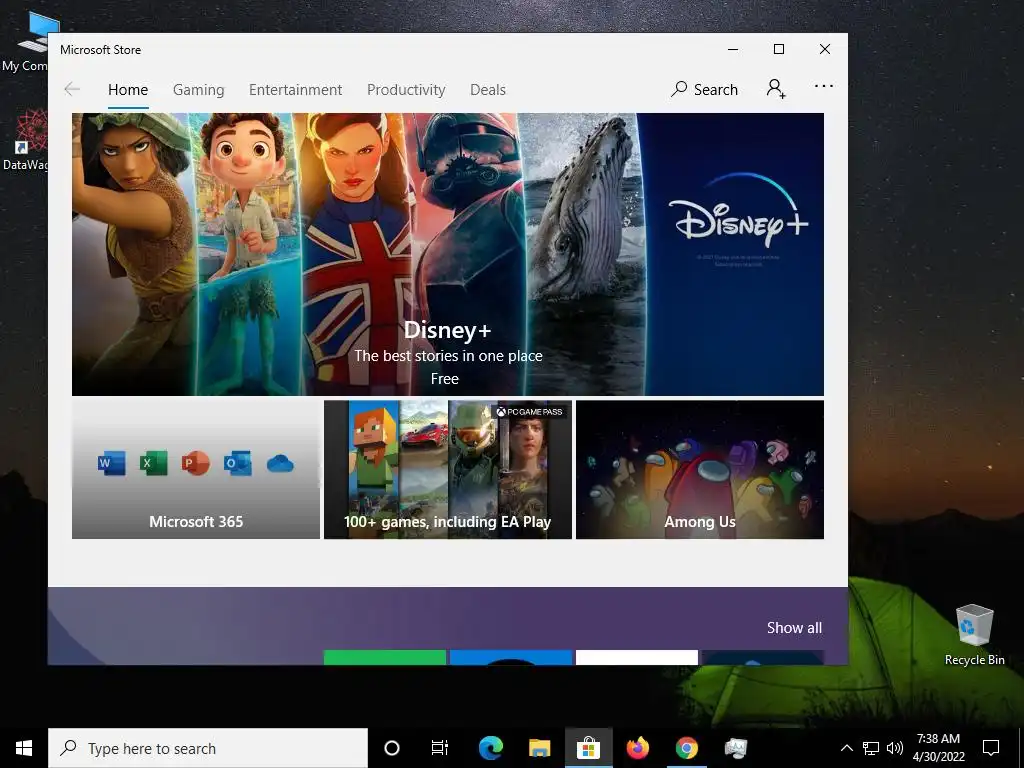Open the three-dot See more menu
This screenshot has width=1024, height=768.
pos(824,86)
